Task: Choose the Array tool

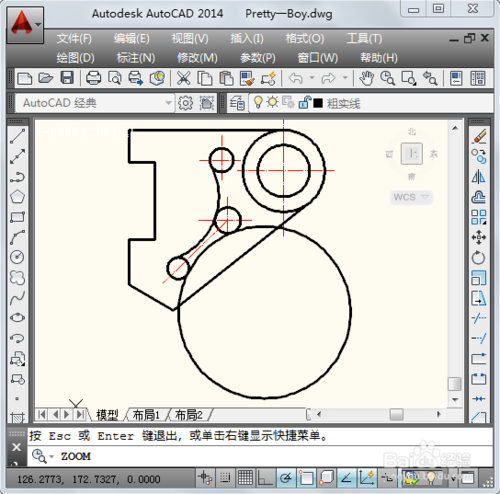Action: tap(479, 217)
